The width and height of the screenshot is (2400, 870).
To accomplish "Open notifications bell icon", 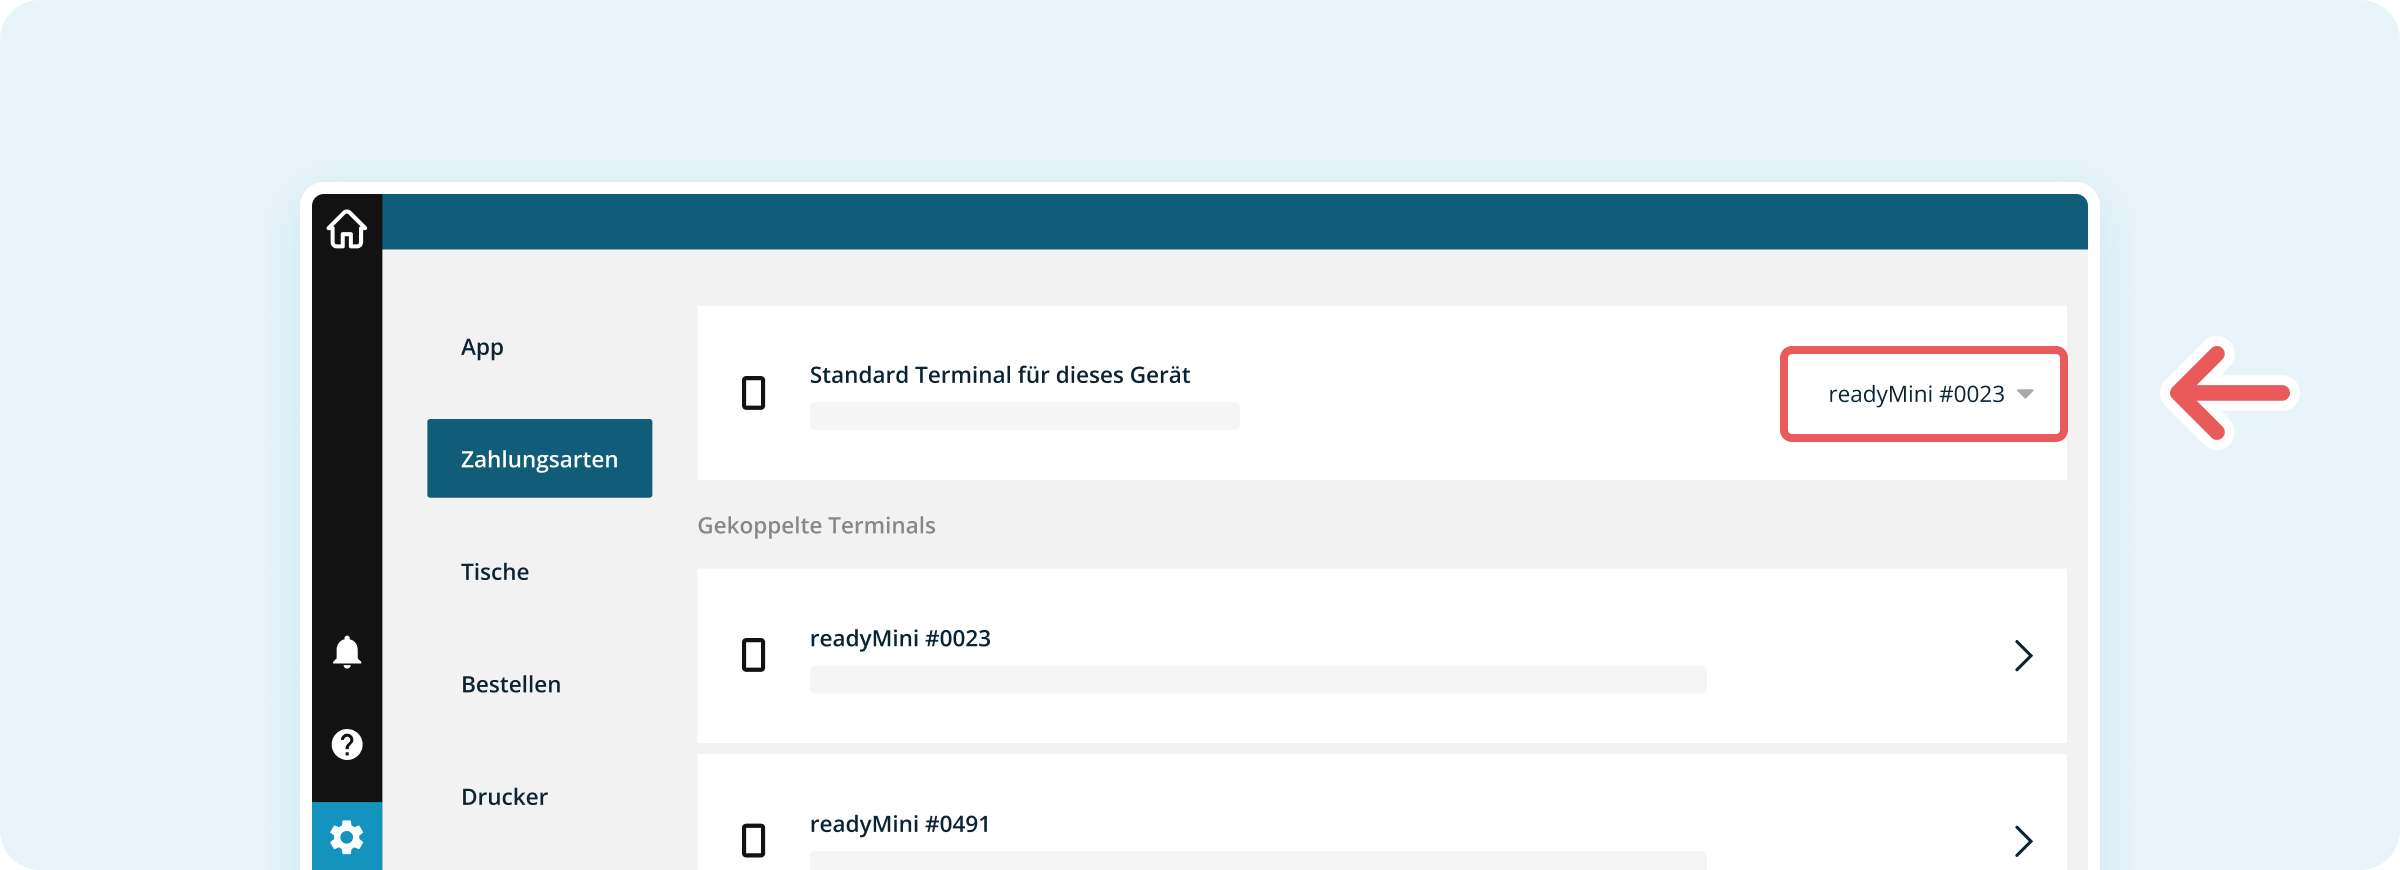I will pos(347,652).
